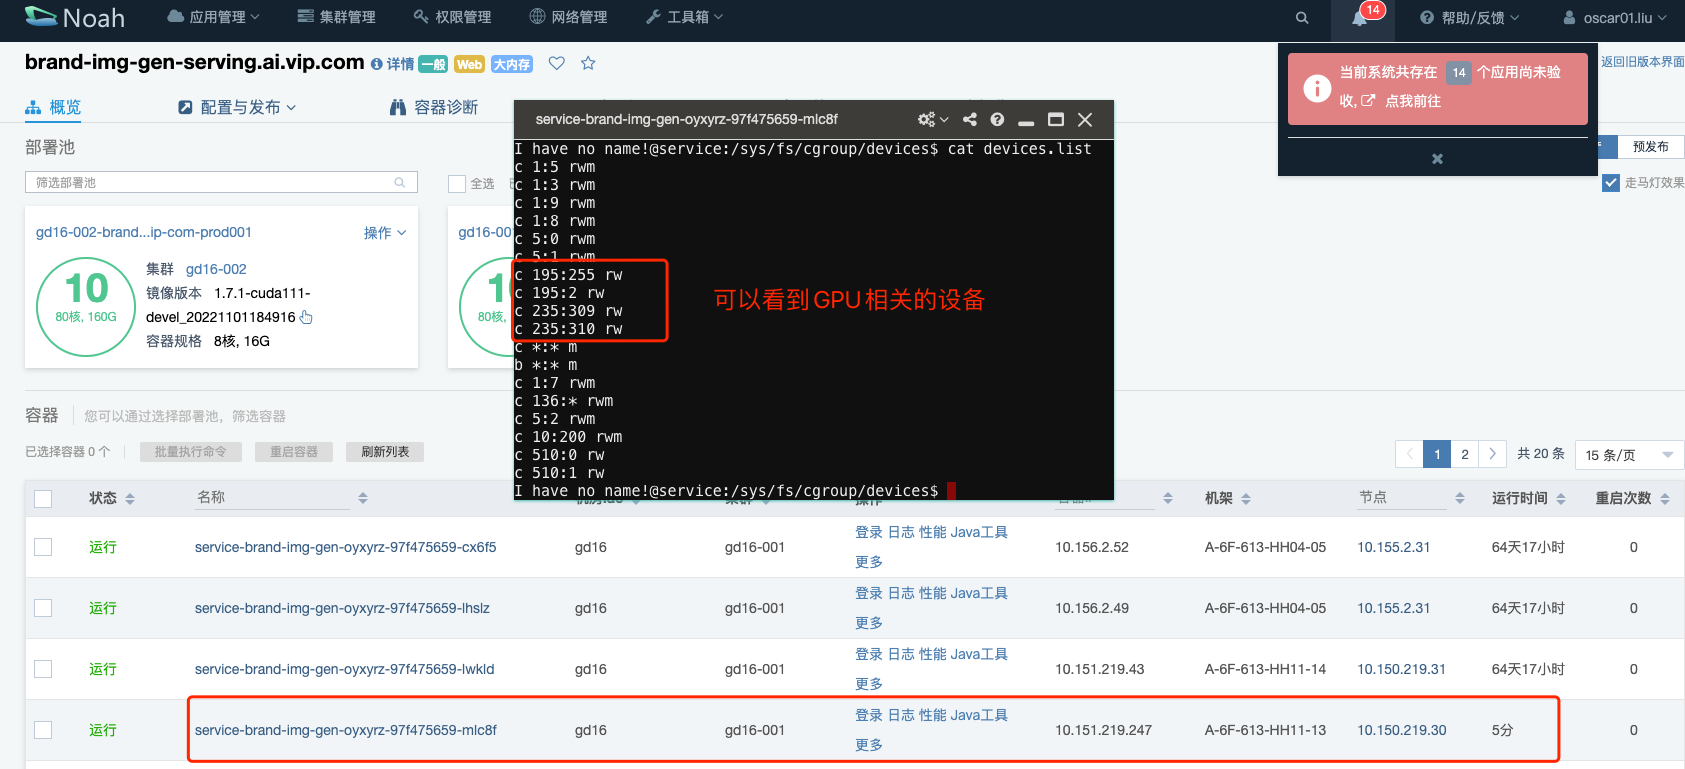
Task: Sort by 名称 column arrows
Action: [363, 498]
